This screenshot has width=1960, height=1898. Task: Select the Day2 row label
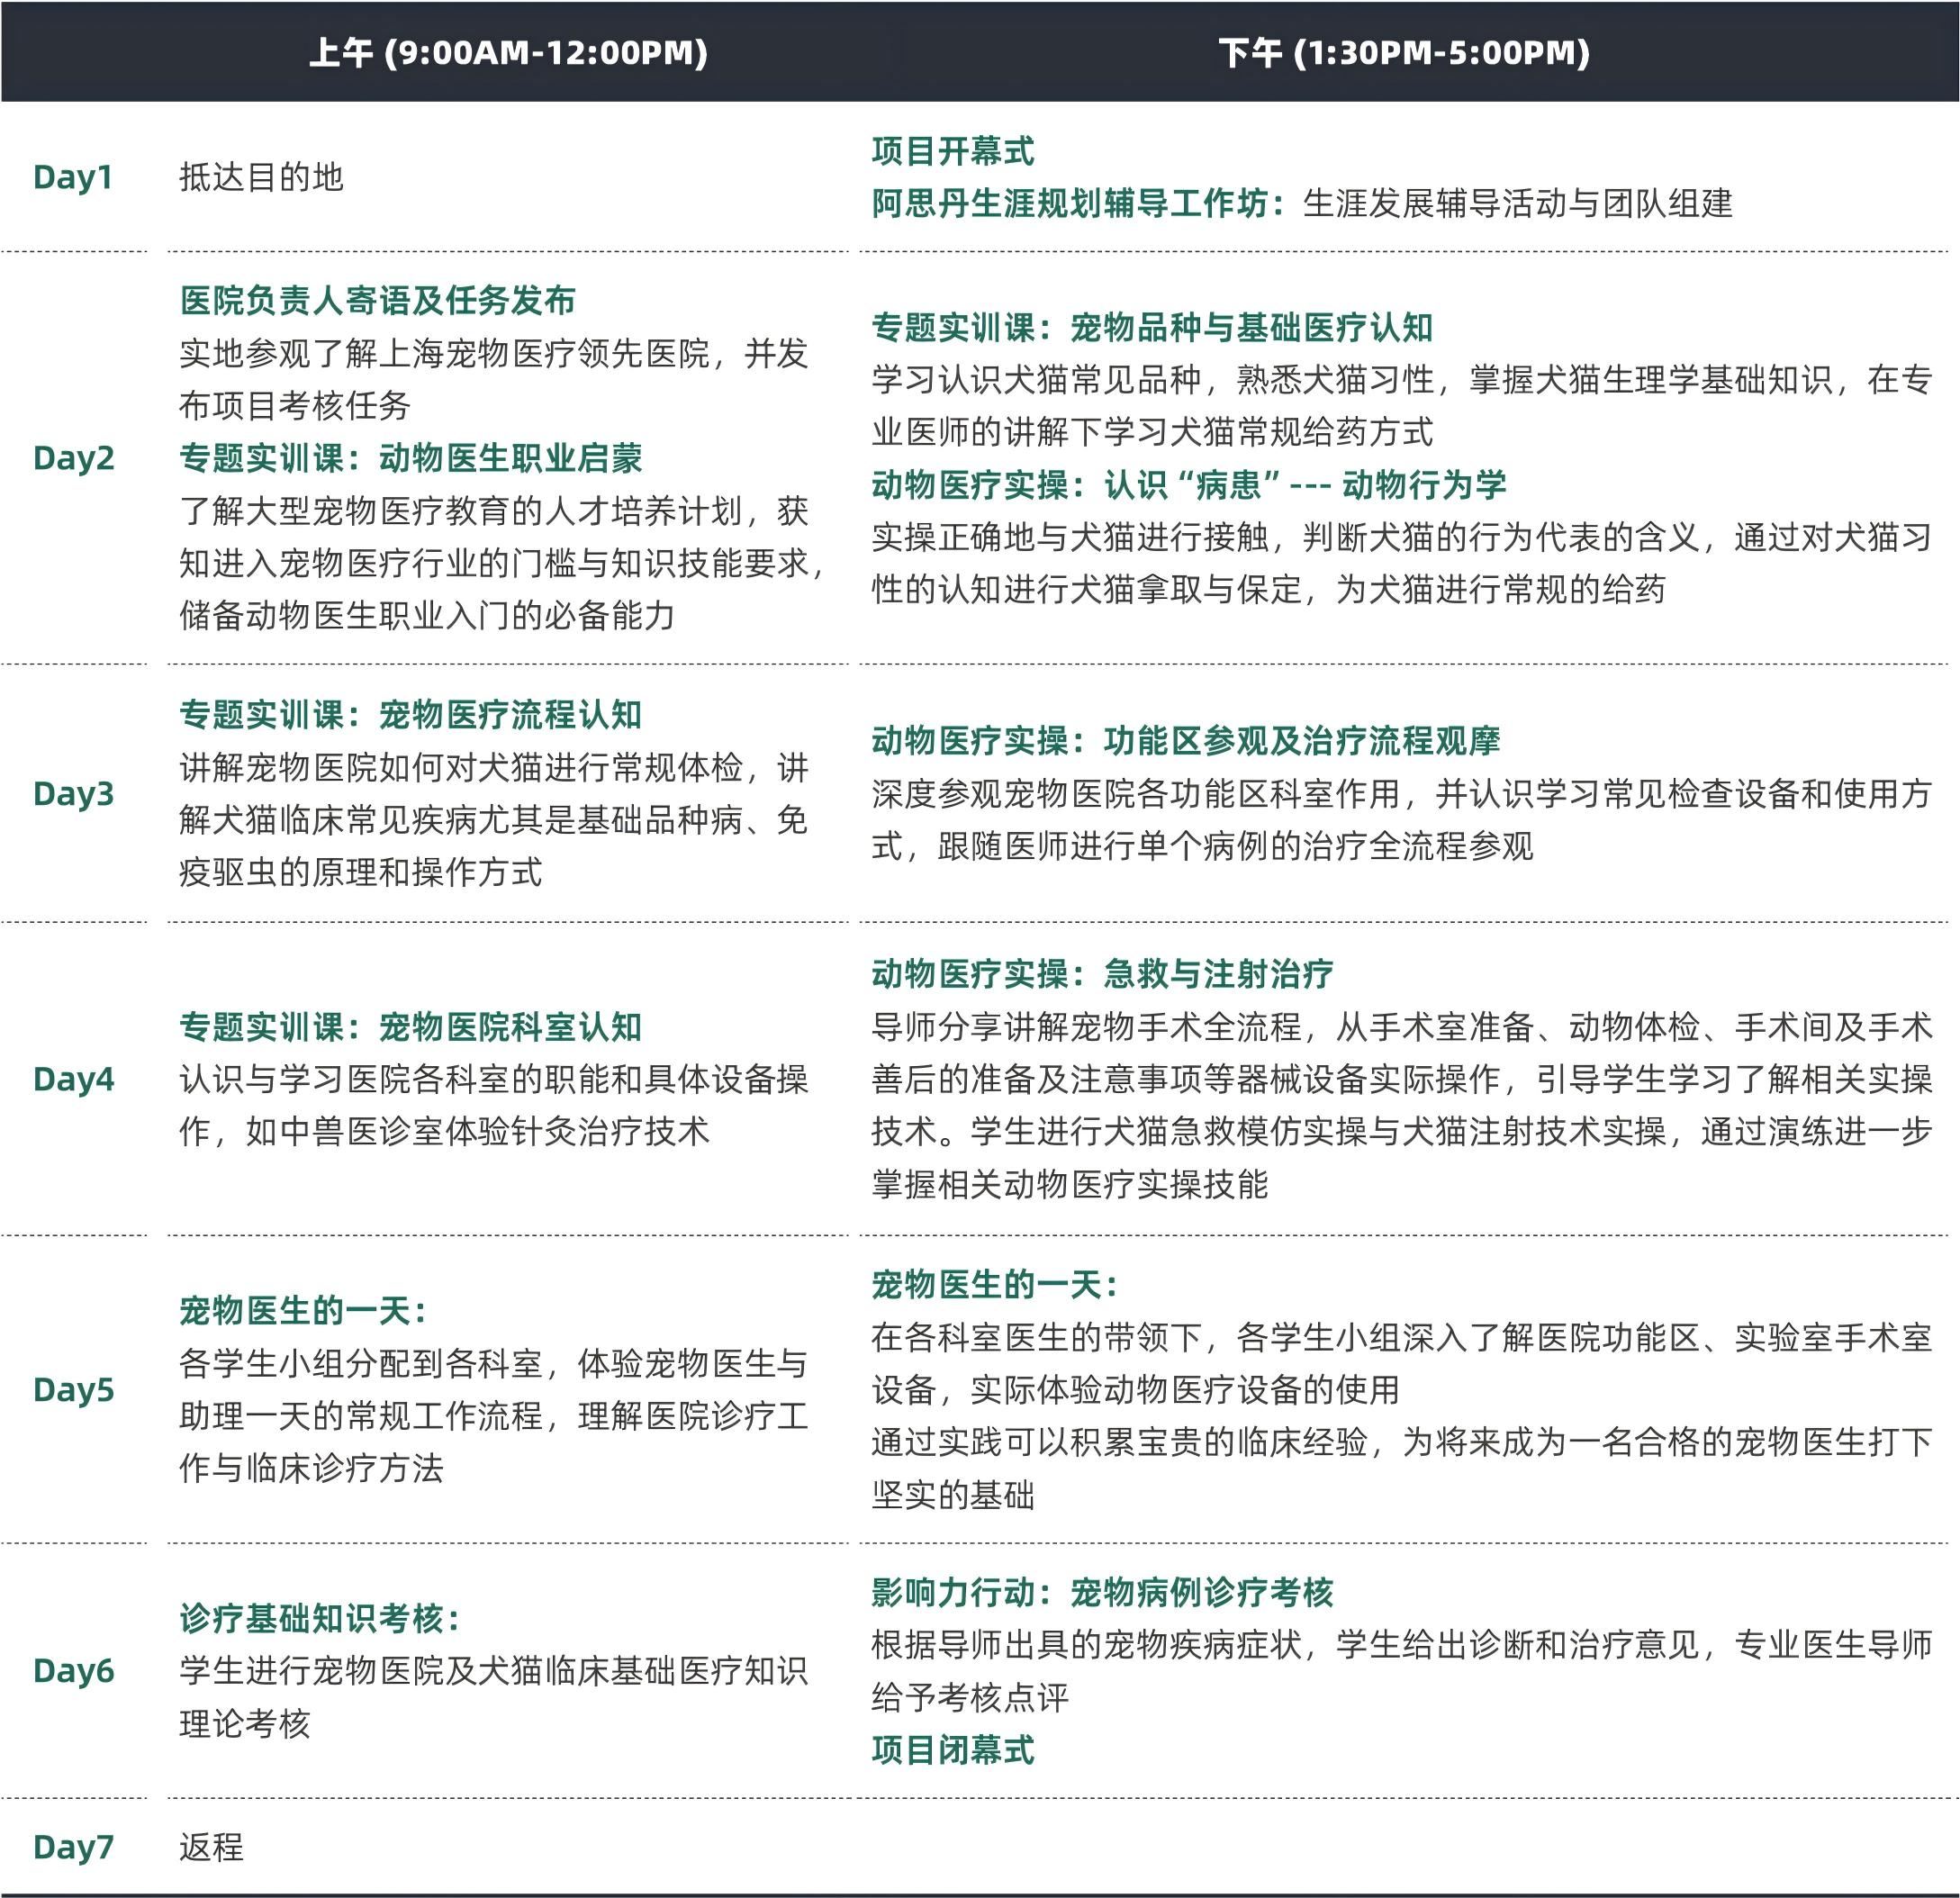pyautogui.click(x=73, y=458)
